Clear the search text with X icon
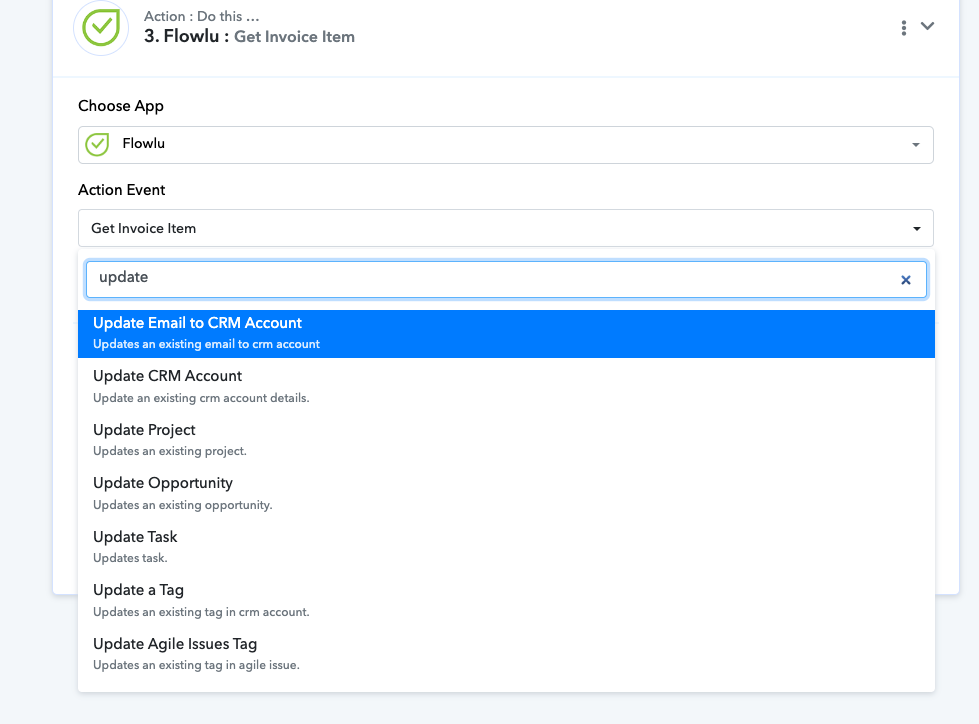The height and width of the screenshot is (724, 979). [905, 280]
